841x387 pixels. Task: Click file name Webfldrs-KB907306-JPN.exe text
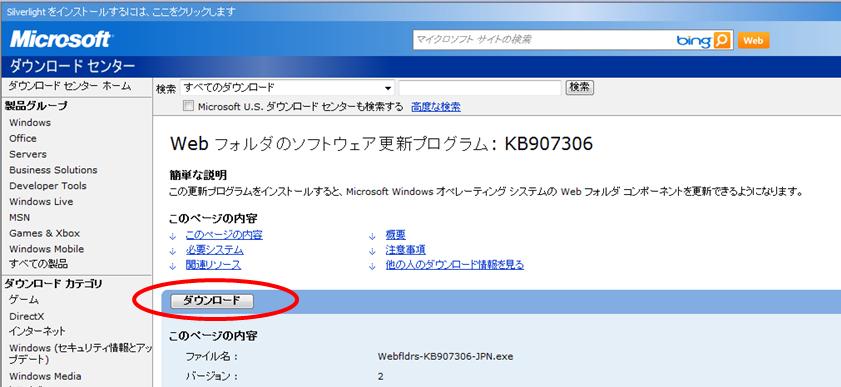tap(445, 356)
